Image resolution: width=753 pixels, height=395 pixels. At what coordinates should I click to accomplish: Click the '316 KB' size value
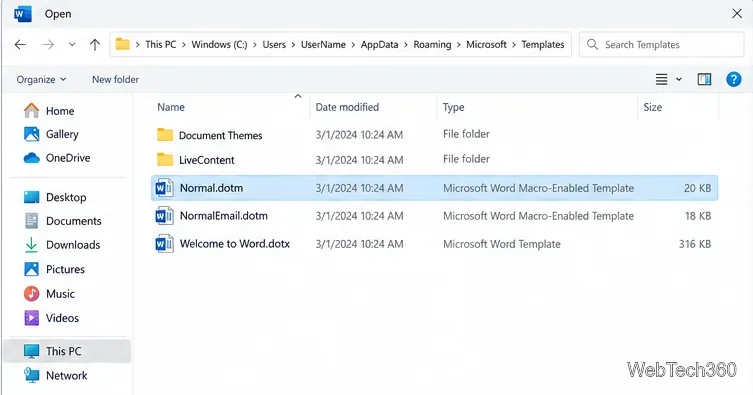(x=694, y=244)
